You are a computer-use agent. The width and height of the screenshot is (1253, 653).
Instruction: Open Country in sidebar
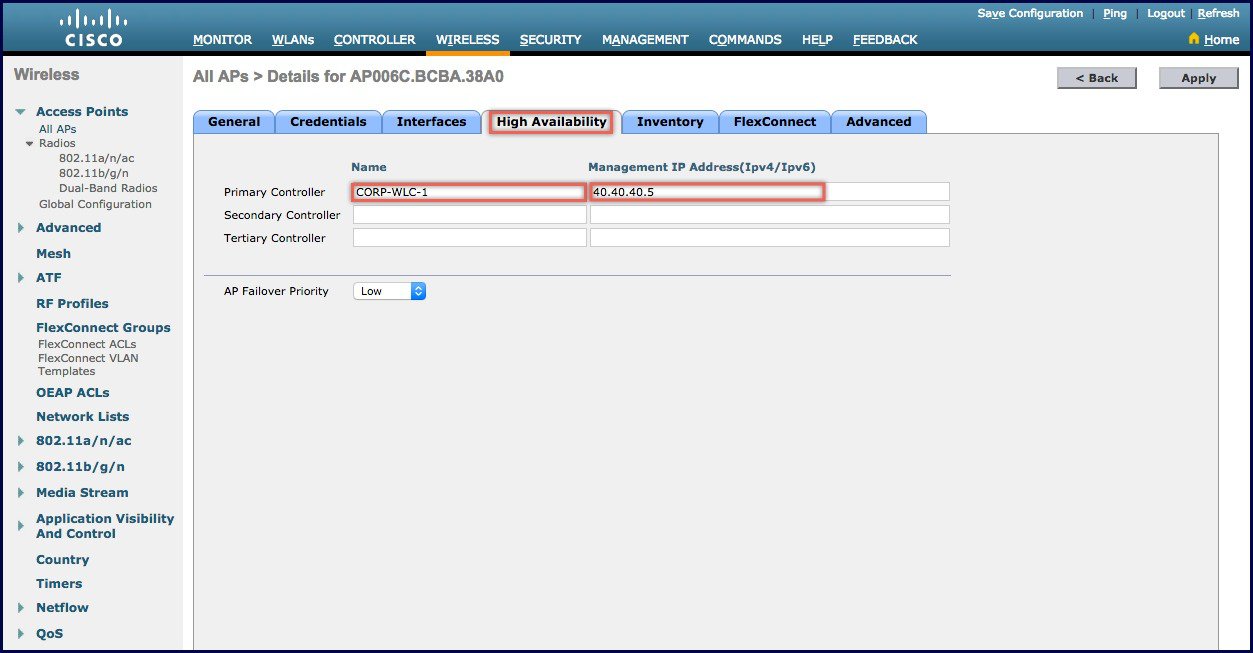(62, 560)
